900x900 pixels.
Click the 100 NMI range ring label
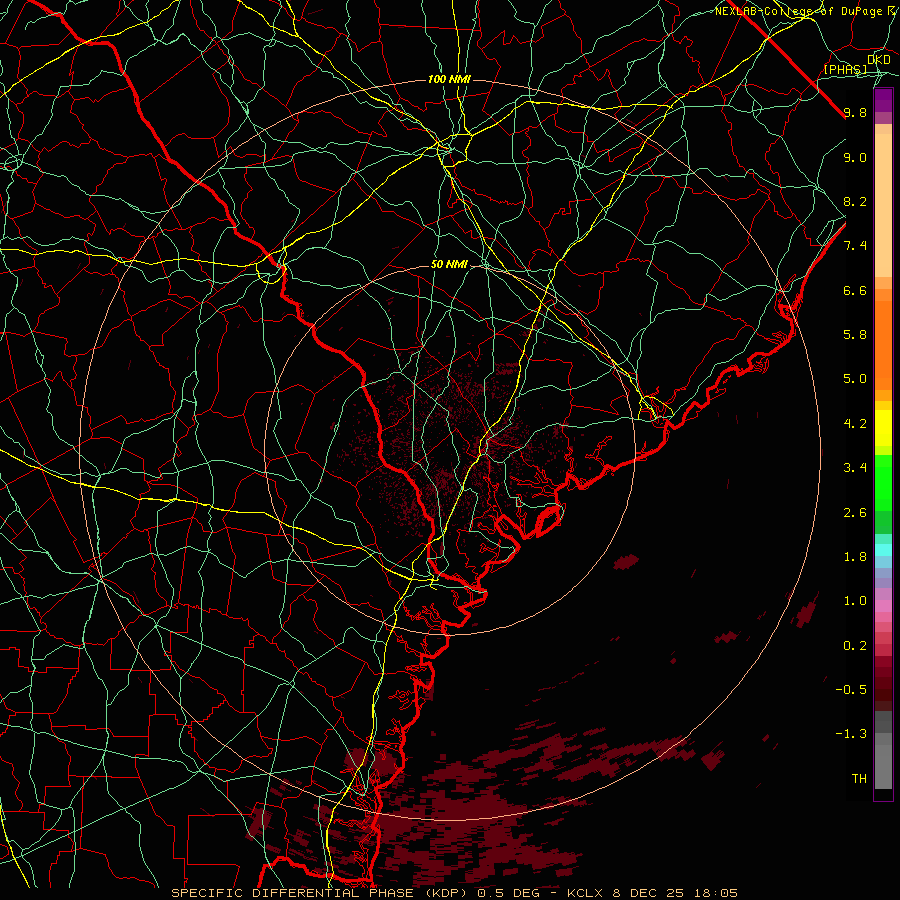pos(449,79)
